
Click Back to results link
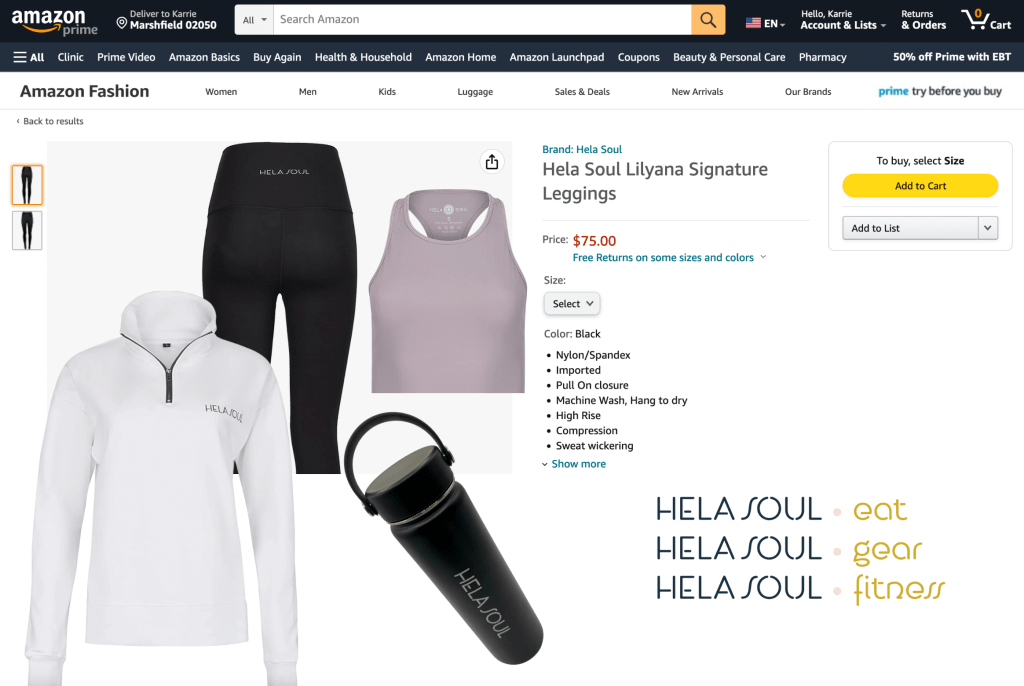[50, 121]
